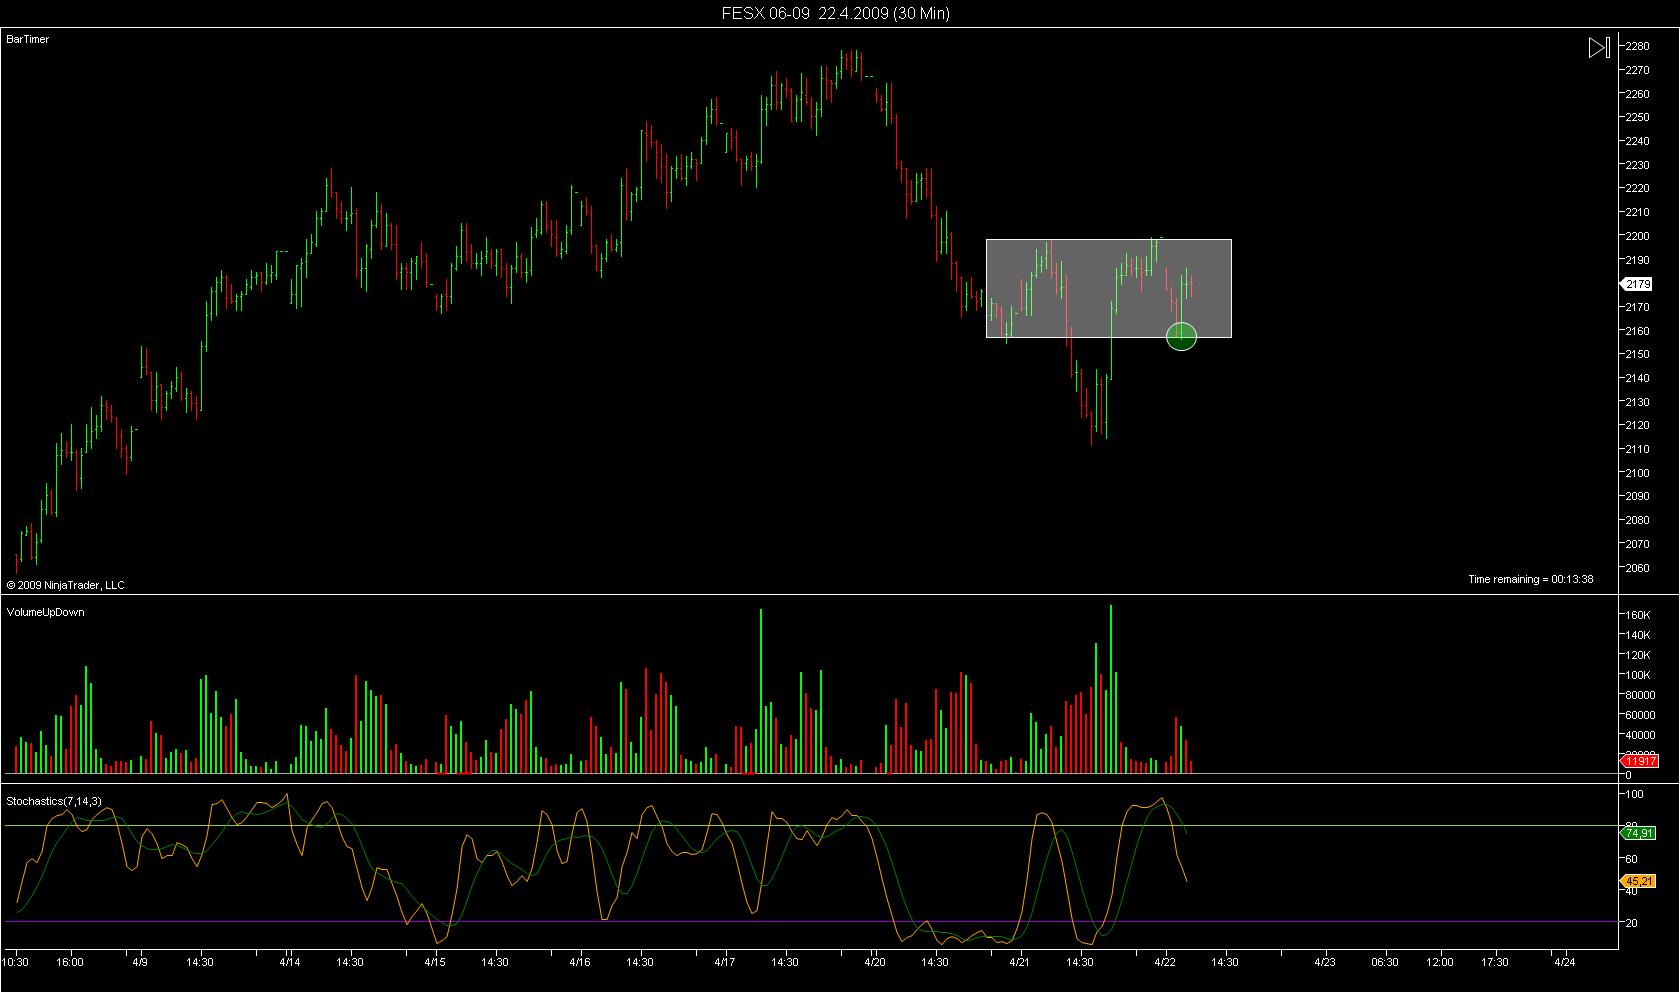1680x993 pixels.
Task: Click the 2120 price axis label
Action: [x=1637, y=425]
